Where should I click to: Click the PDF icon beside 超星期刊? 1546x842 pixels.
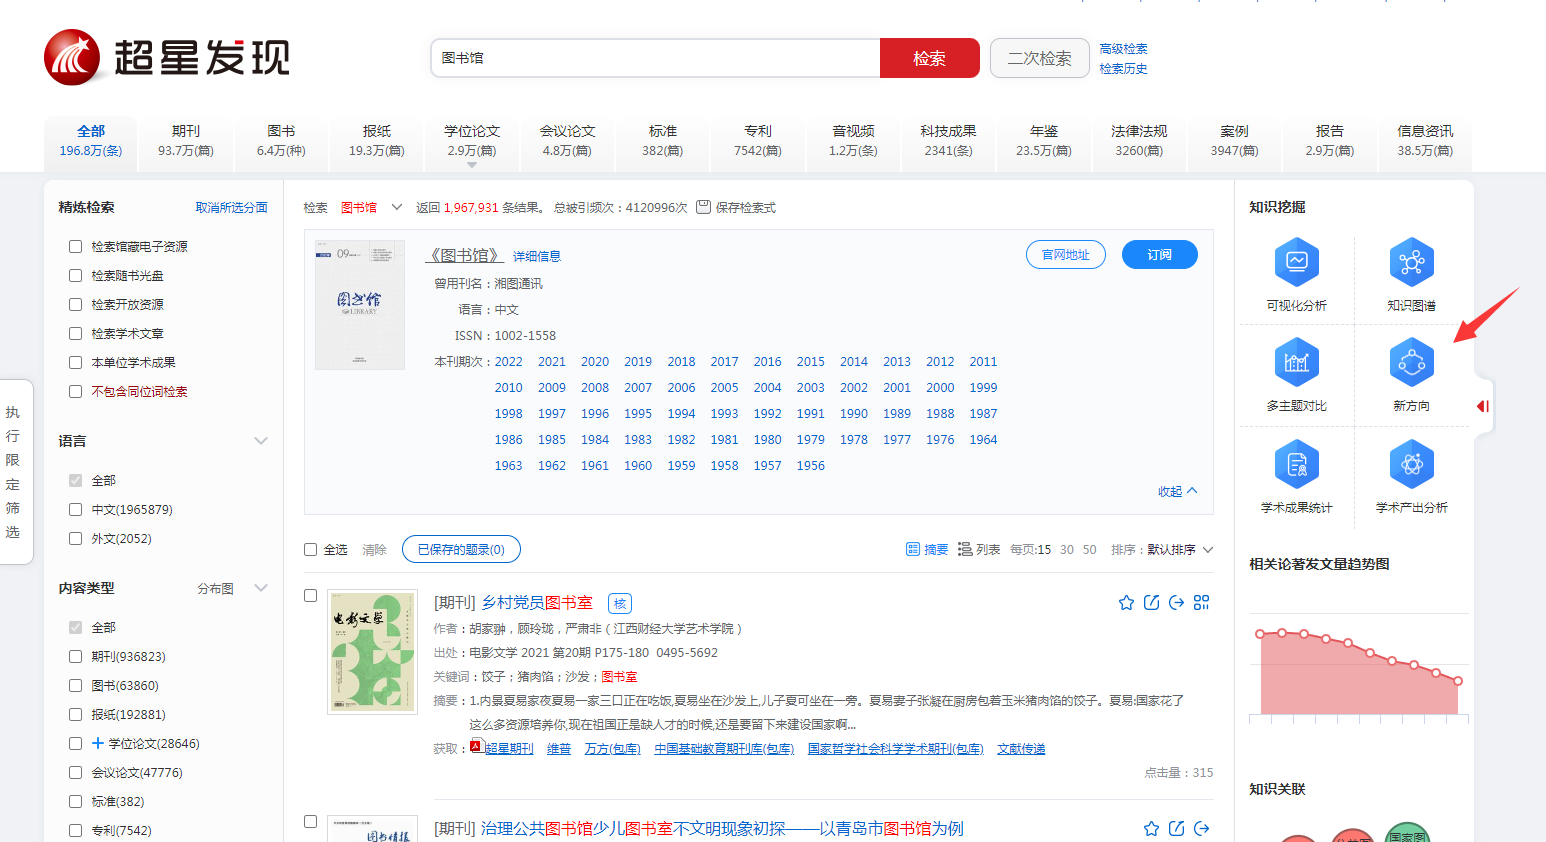pos(477,746)
